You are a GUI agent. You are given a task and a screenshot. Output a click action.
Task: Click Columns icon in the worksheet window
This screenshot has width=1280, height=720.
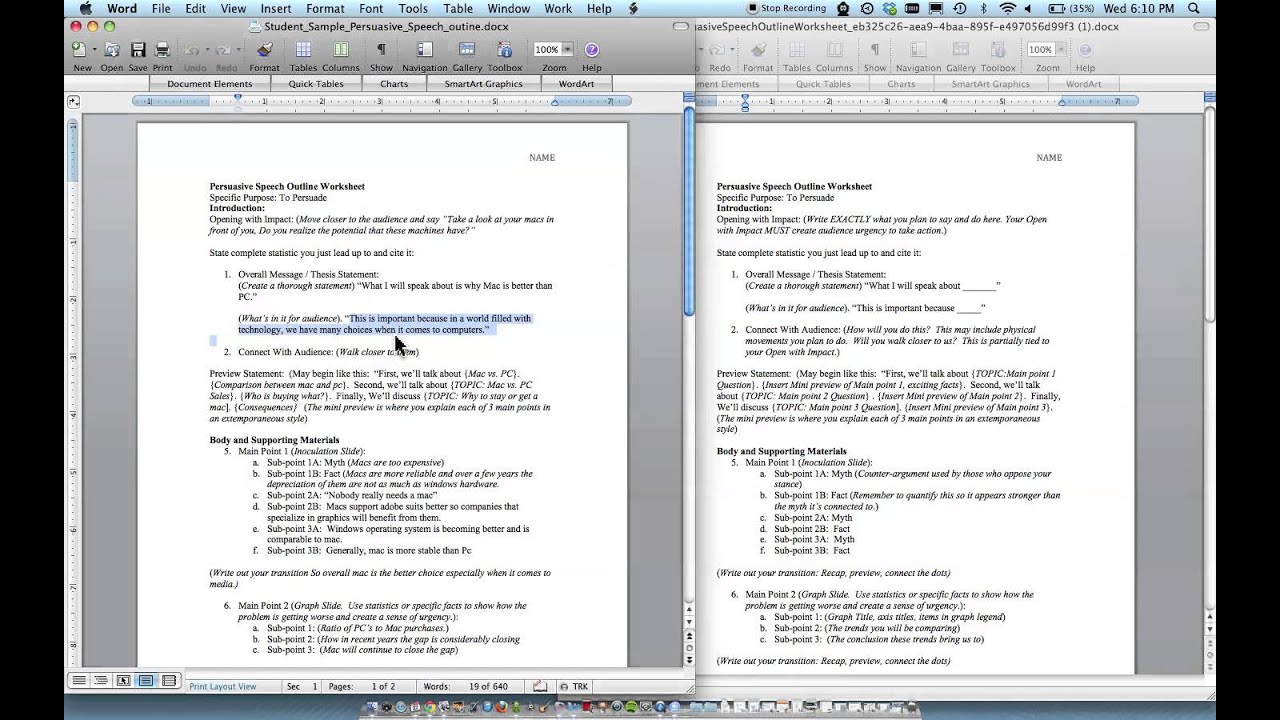click(834, 50)
